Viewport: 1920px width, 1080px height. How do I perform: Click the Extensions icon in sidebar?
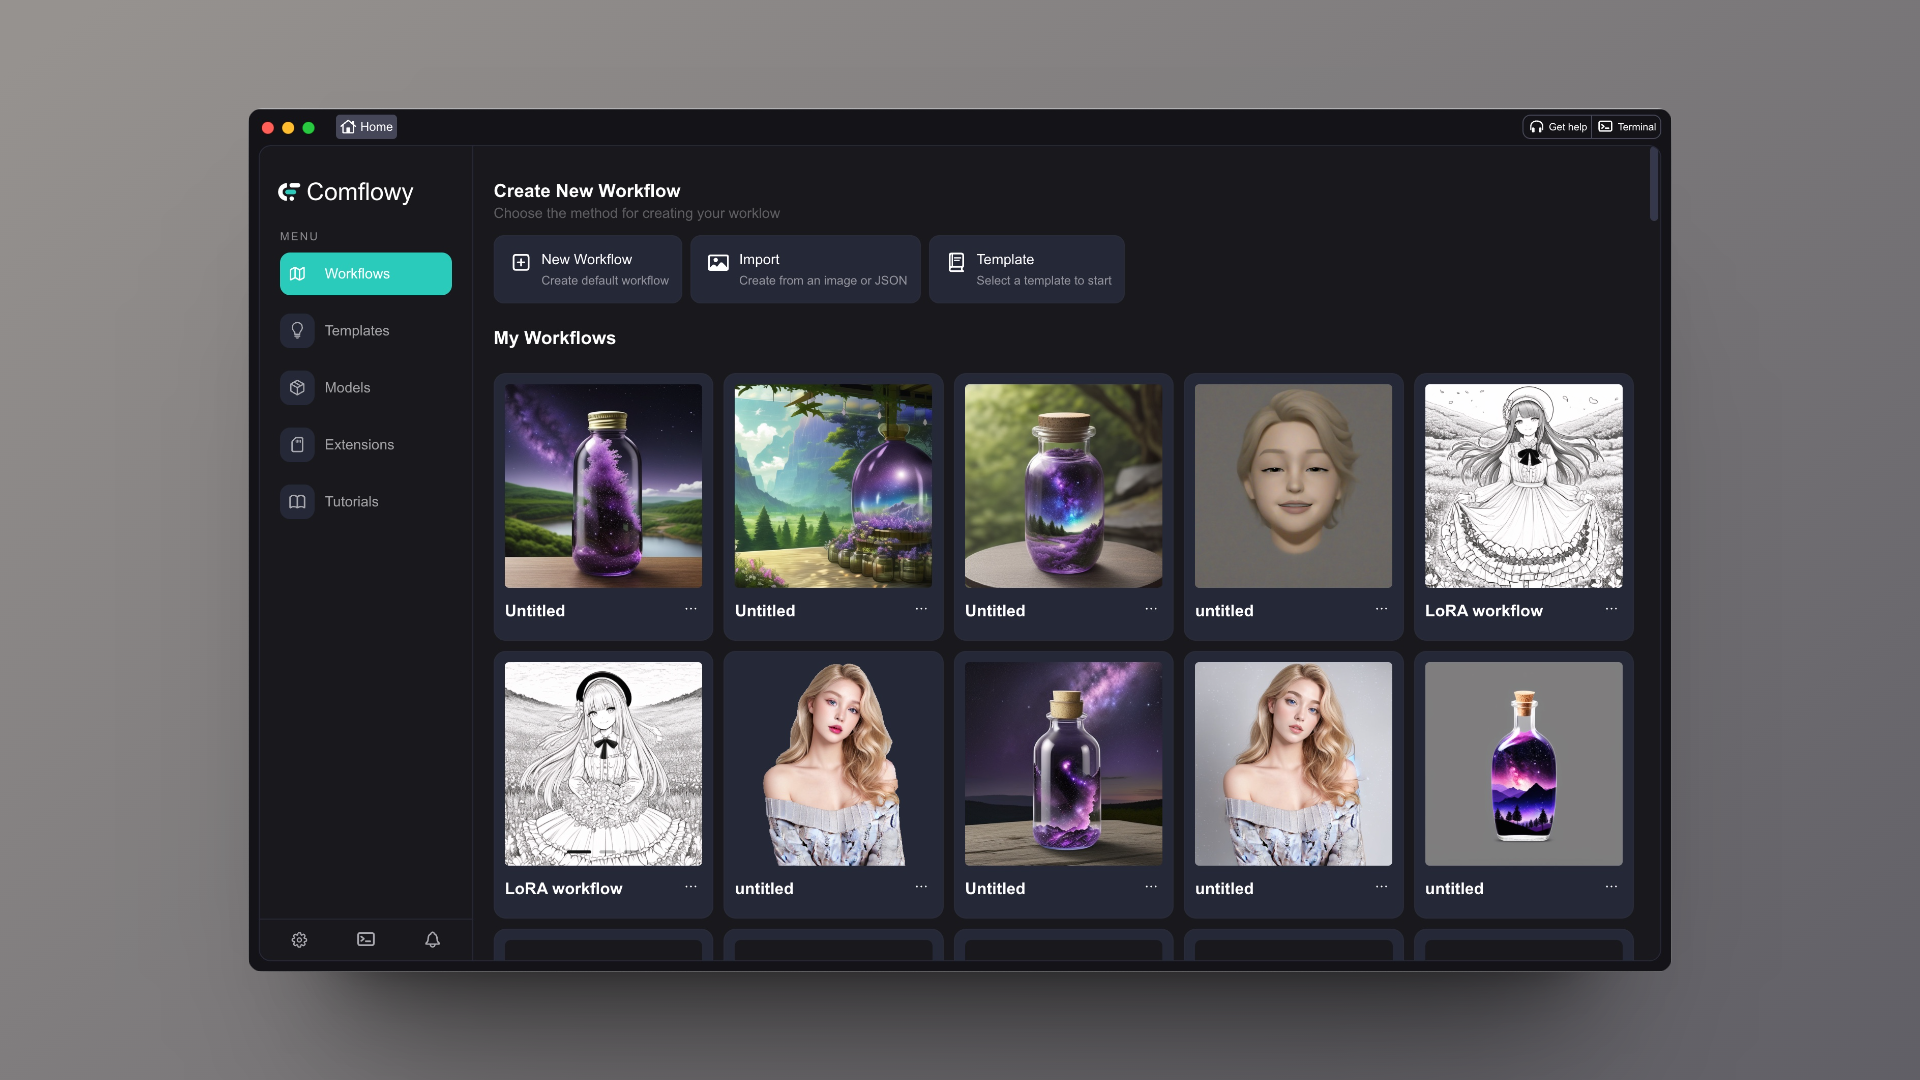tap(297, 445)
